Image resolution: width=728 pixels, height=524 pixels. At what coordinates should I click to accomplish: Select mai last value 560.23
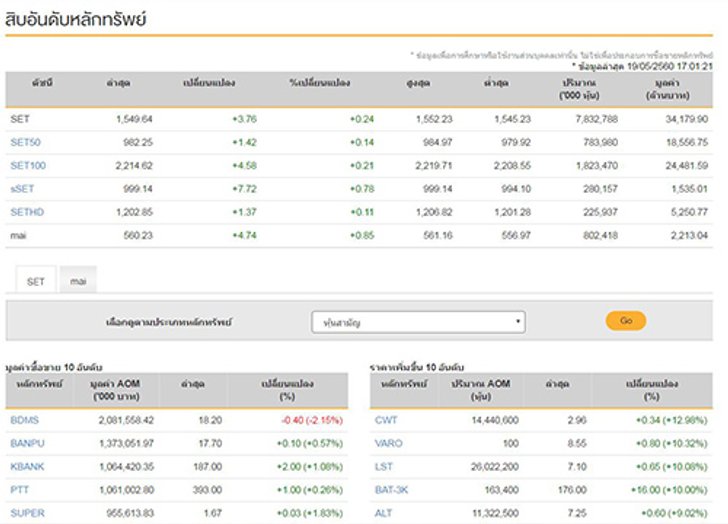point(138,236)
